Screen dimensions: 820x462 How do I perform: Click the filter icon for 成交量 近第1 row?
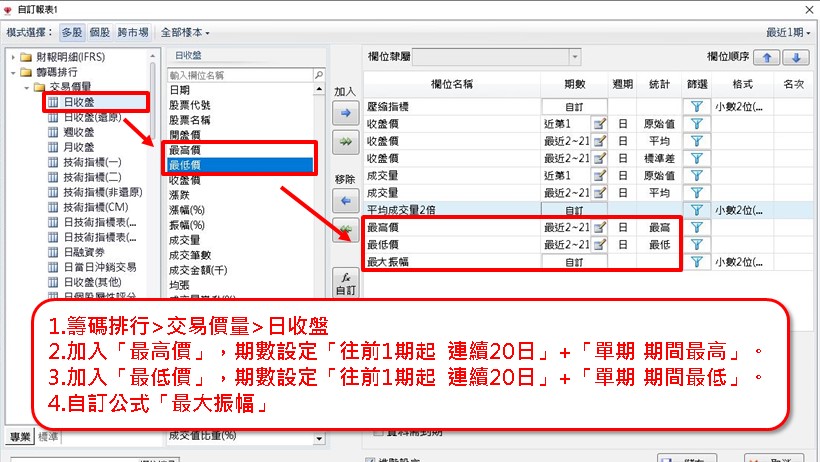[697, 176]
